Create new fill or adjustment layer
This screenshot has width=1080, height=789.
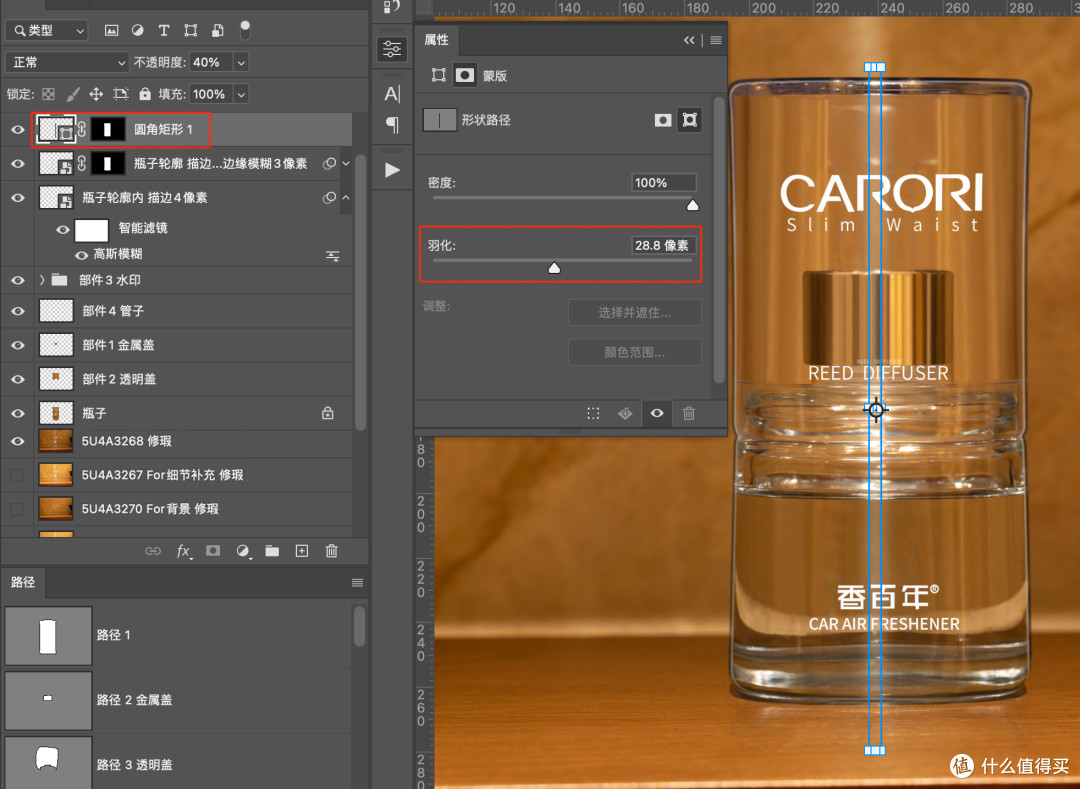tap(242, 551)
